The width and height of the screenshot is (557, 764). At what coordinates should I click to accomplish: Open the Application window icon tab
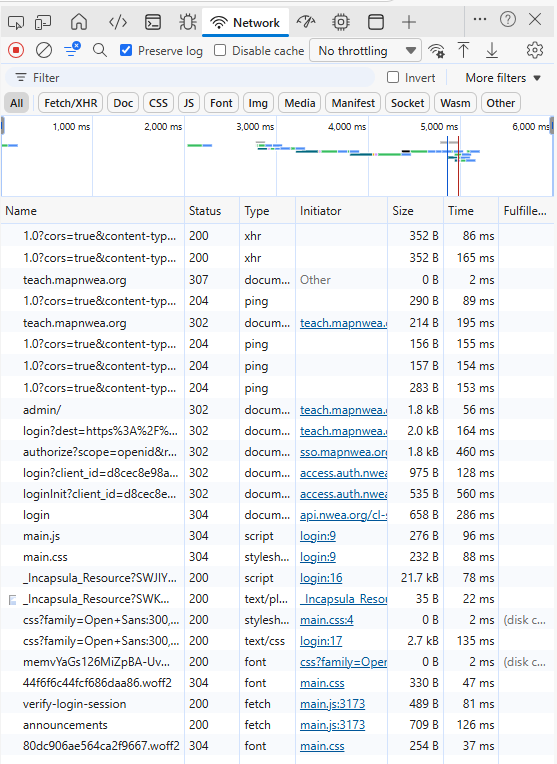click(x=376, y=22)
